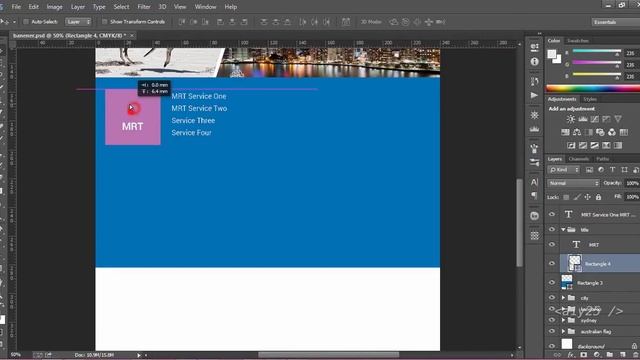
Task: Open the Image menu
Action: [54, 7]
